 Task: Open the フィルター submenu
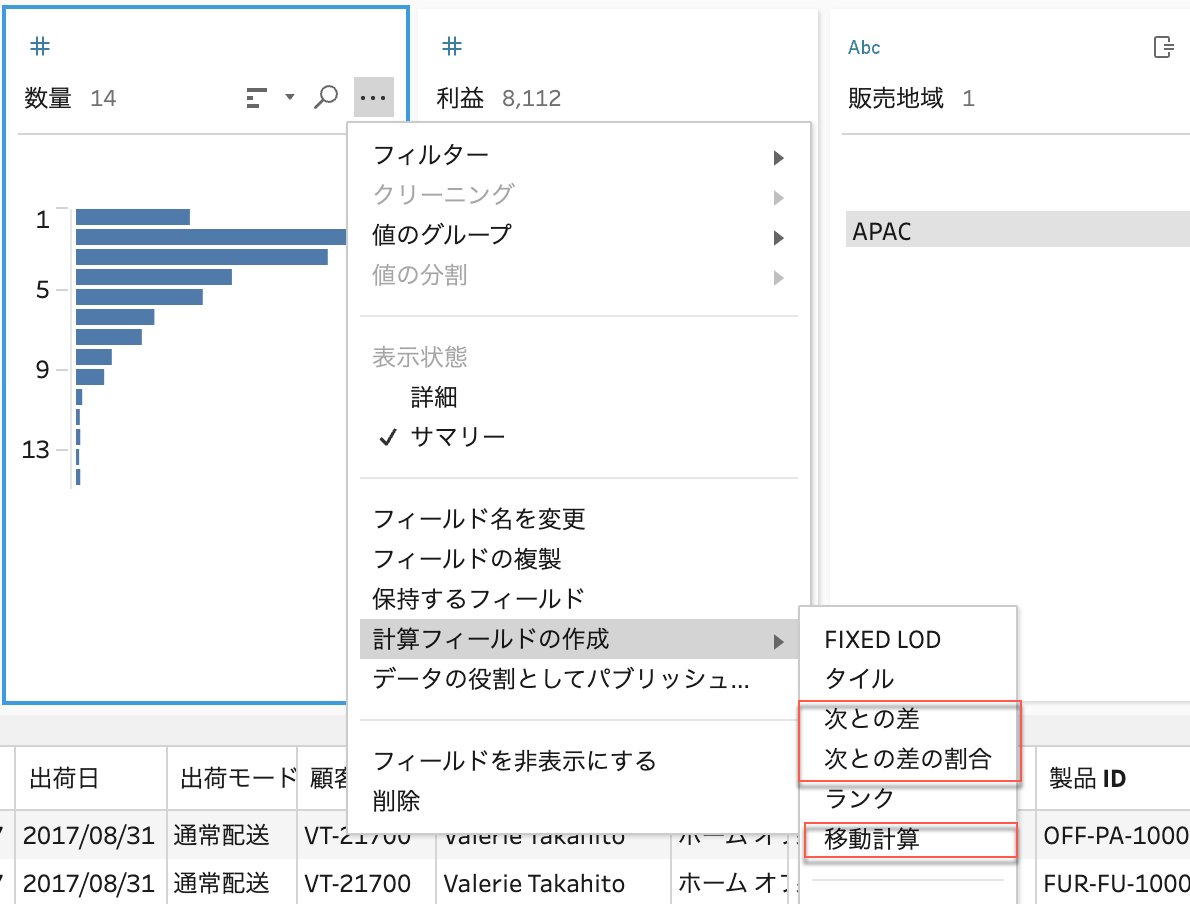click(x=578, y=156)
